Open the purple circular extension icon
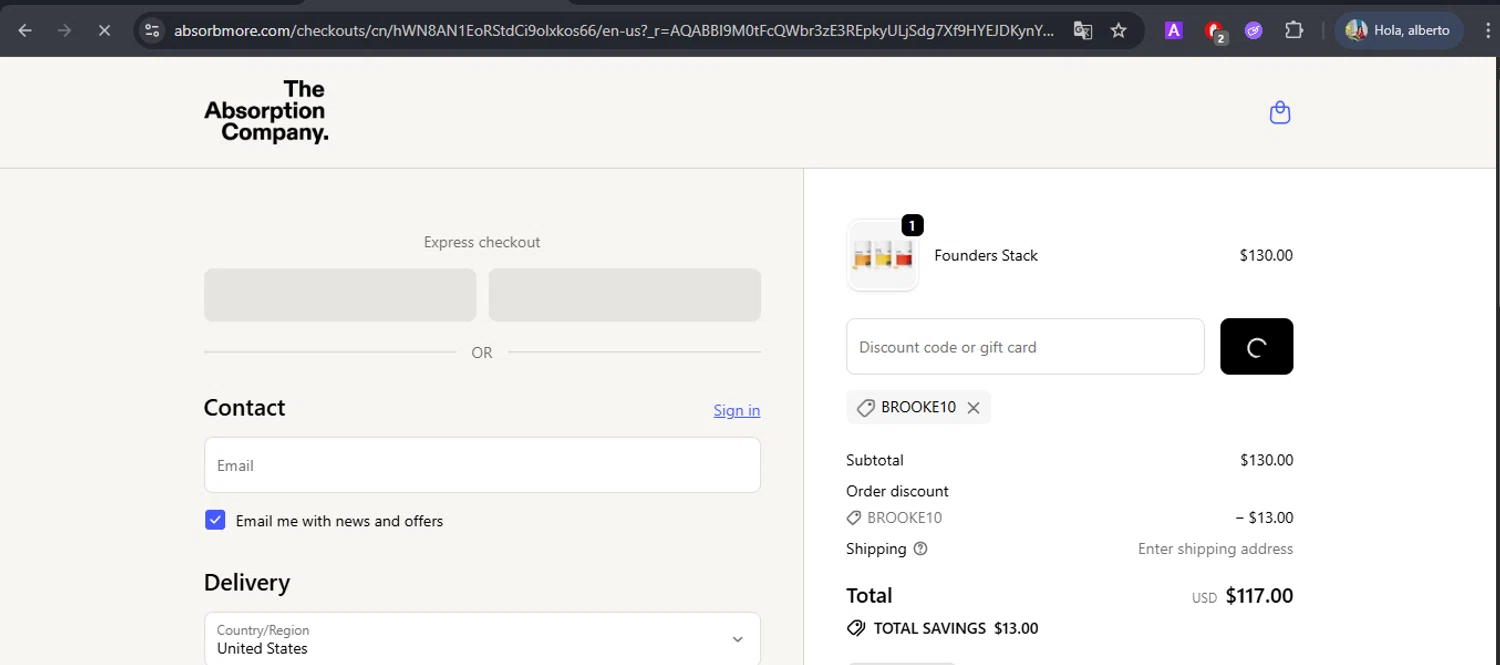The width and height of the screenshot is (1500, 665). 1253,30
